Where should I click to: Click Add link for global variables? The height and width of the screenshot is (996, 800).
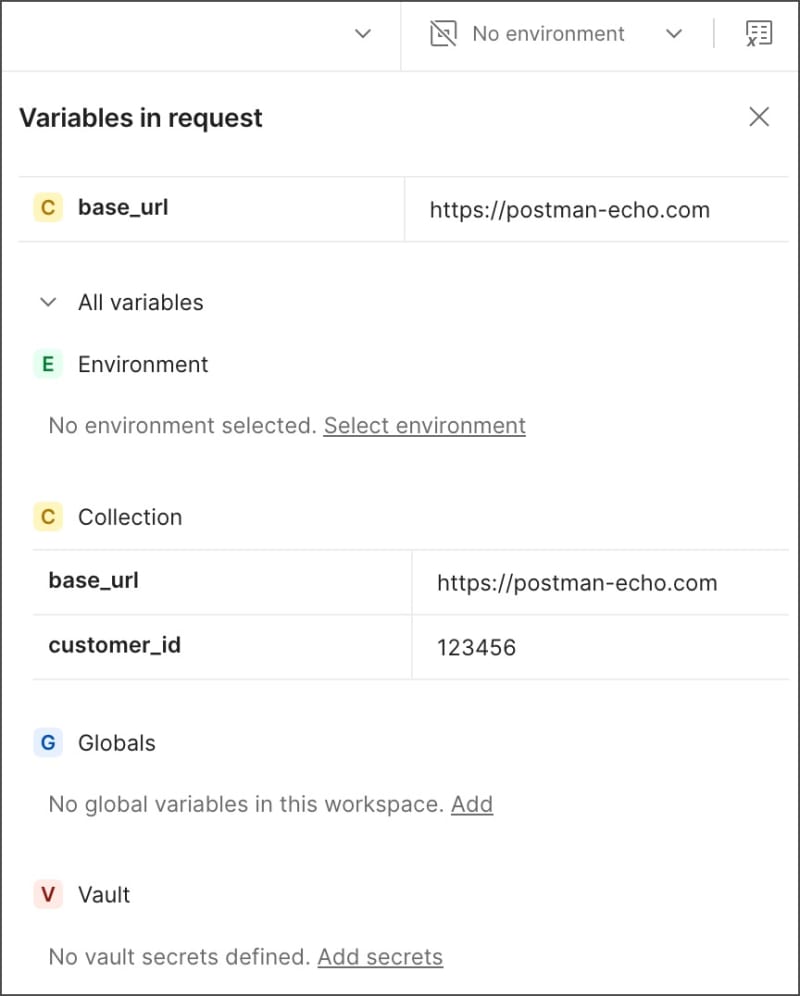[x=472, y=804]
